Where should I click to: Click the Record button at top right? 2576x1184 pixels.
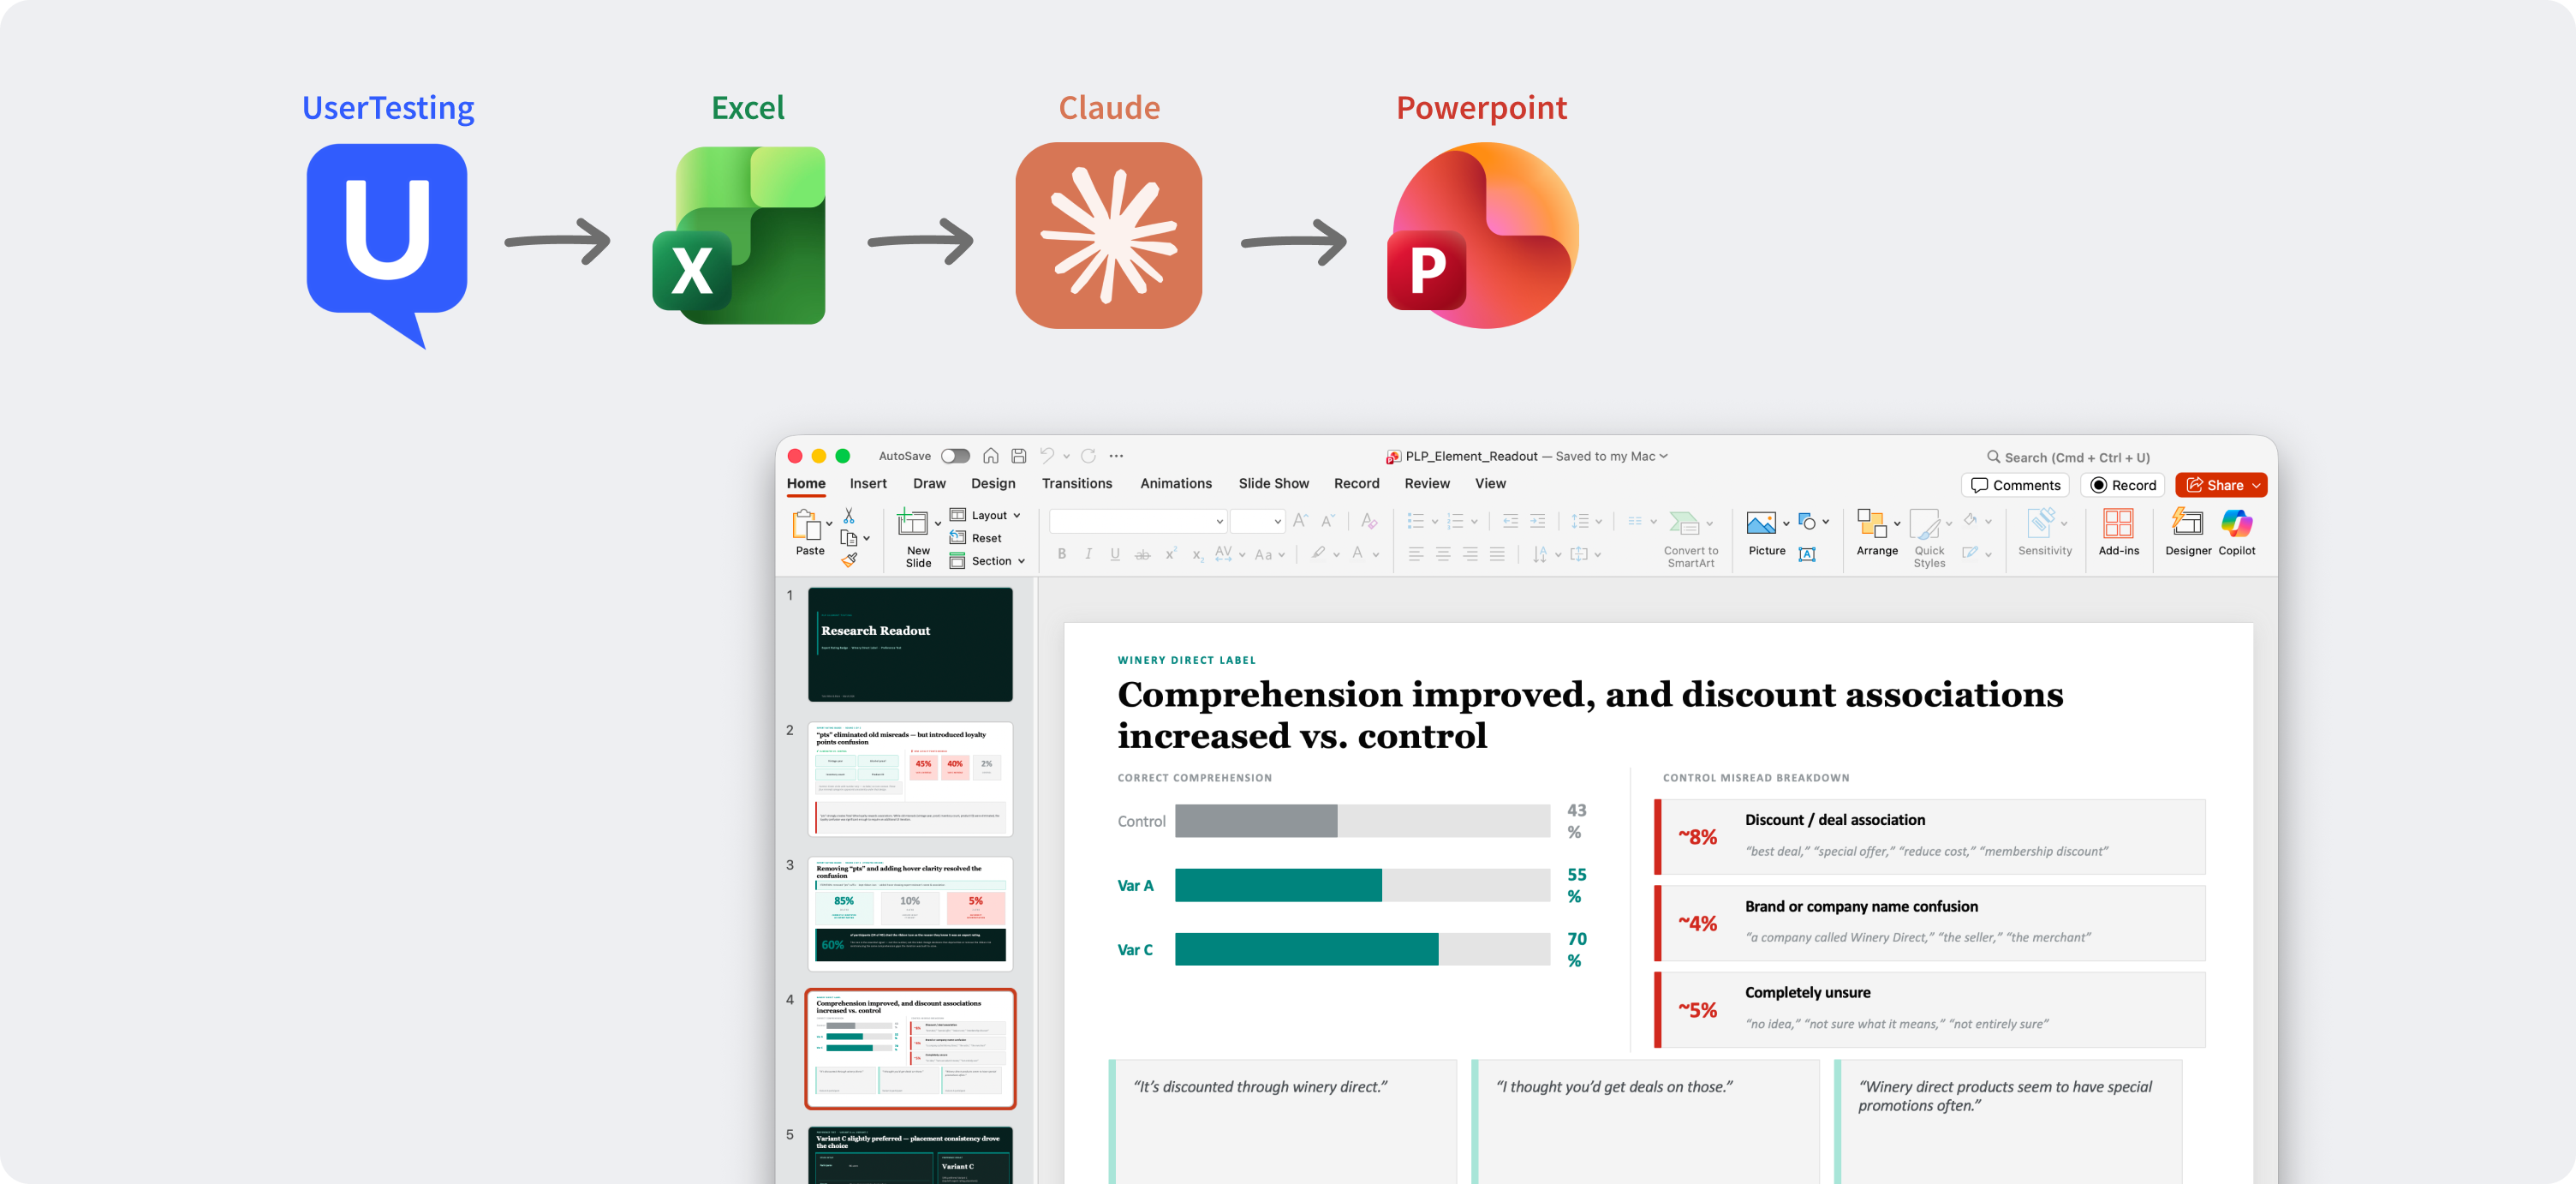point(2123,485)
